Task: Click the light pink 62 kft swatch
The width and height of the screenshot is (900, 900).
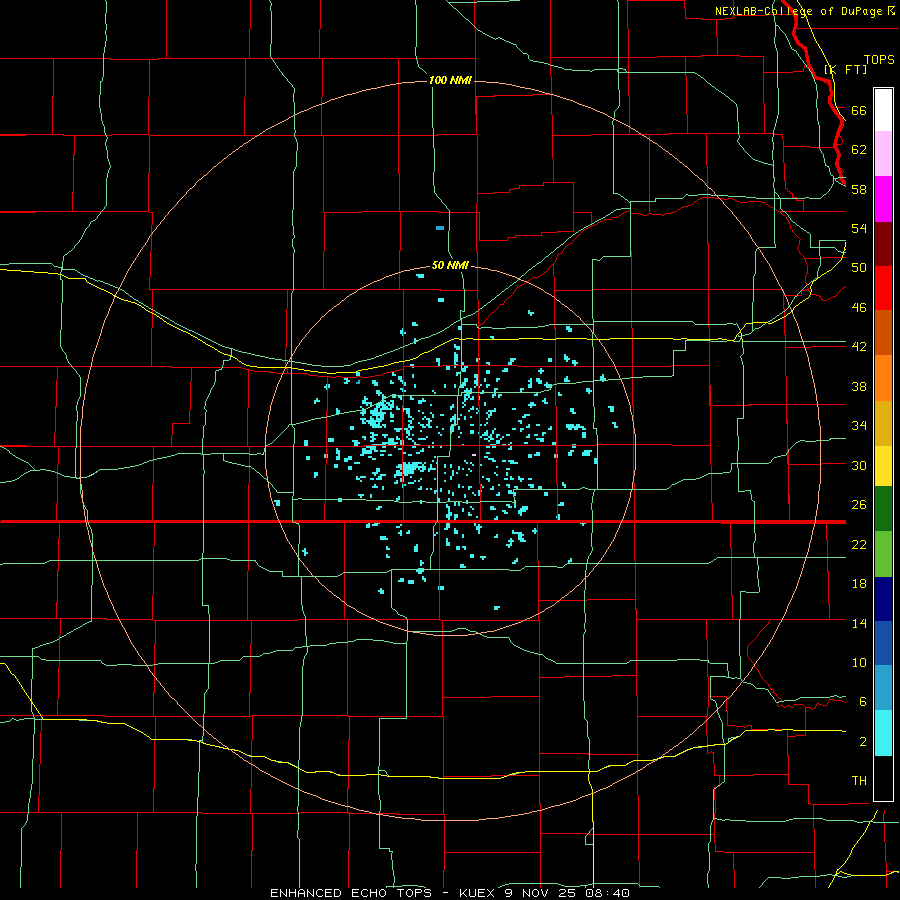Action: (883, 153)
